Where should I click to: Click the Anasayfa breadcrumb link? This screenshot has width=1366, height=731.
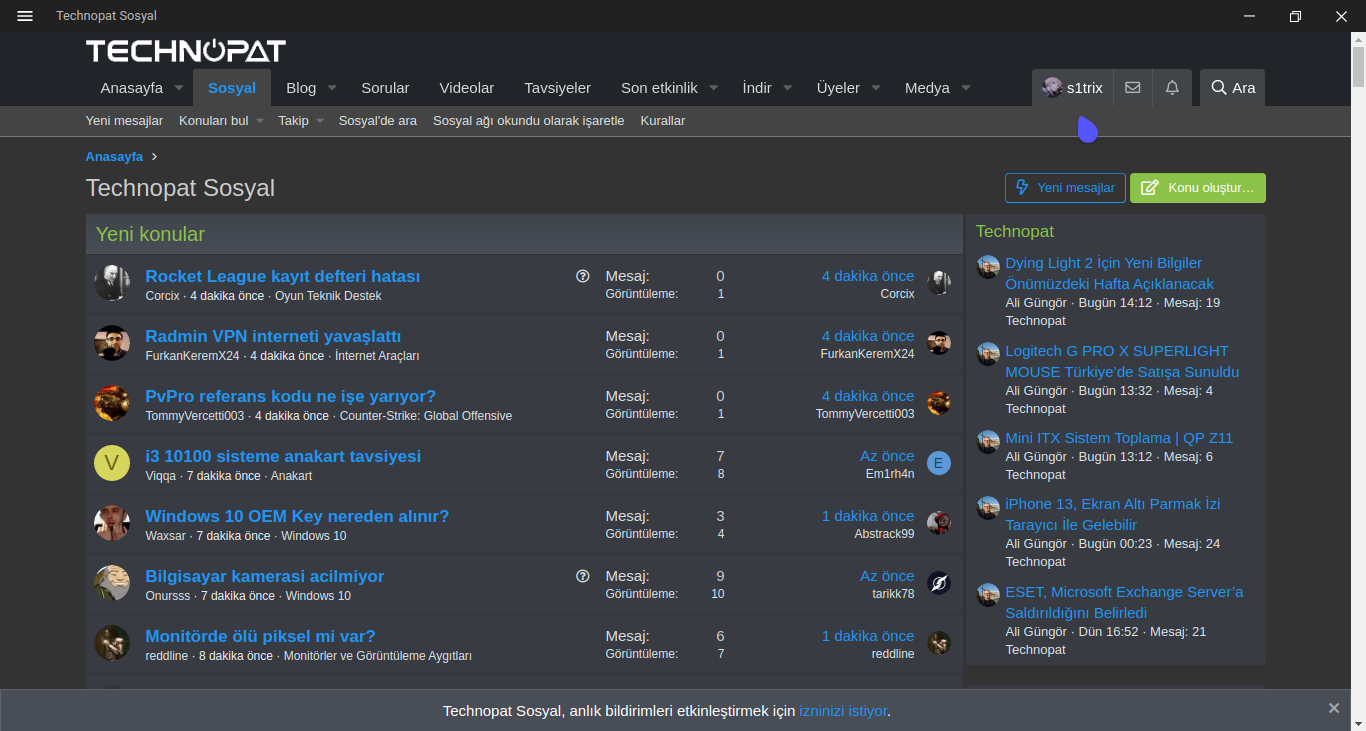tap(114, 157)
